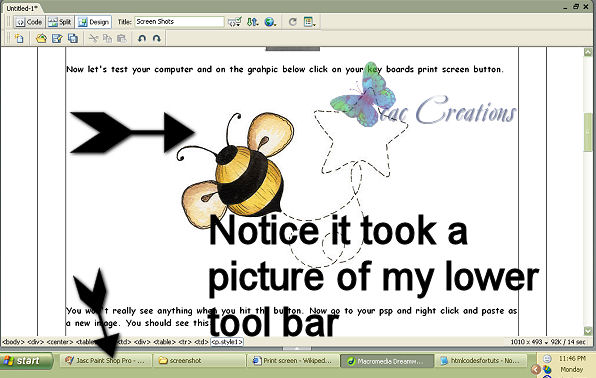Select the <body> tag in tag selector

point(13,342)
